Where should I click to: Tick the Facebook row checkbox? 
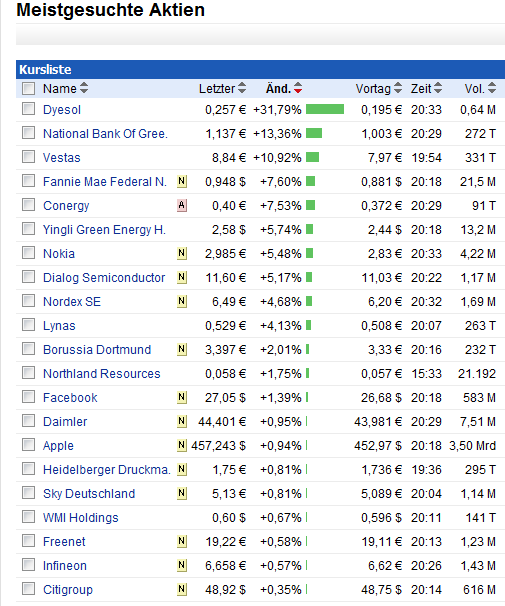(29, 397)
